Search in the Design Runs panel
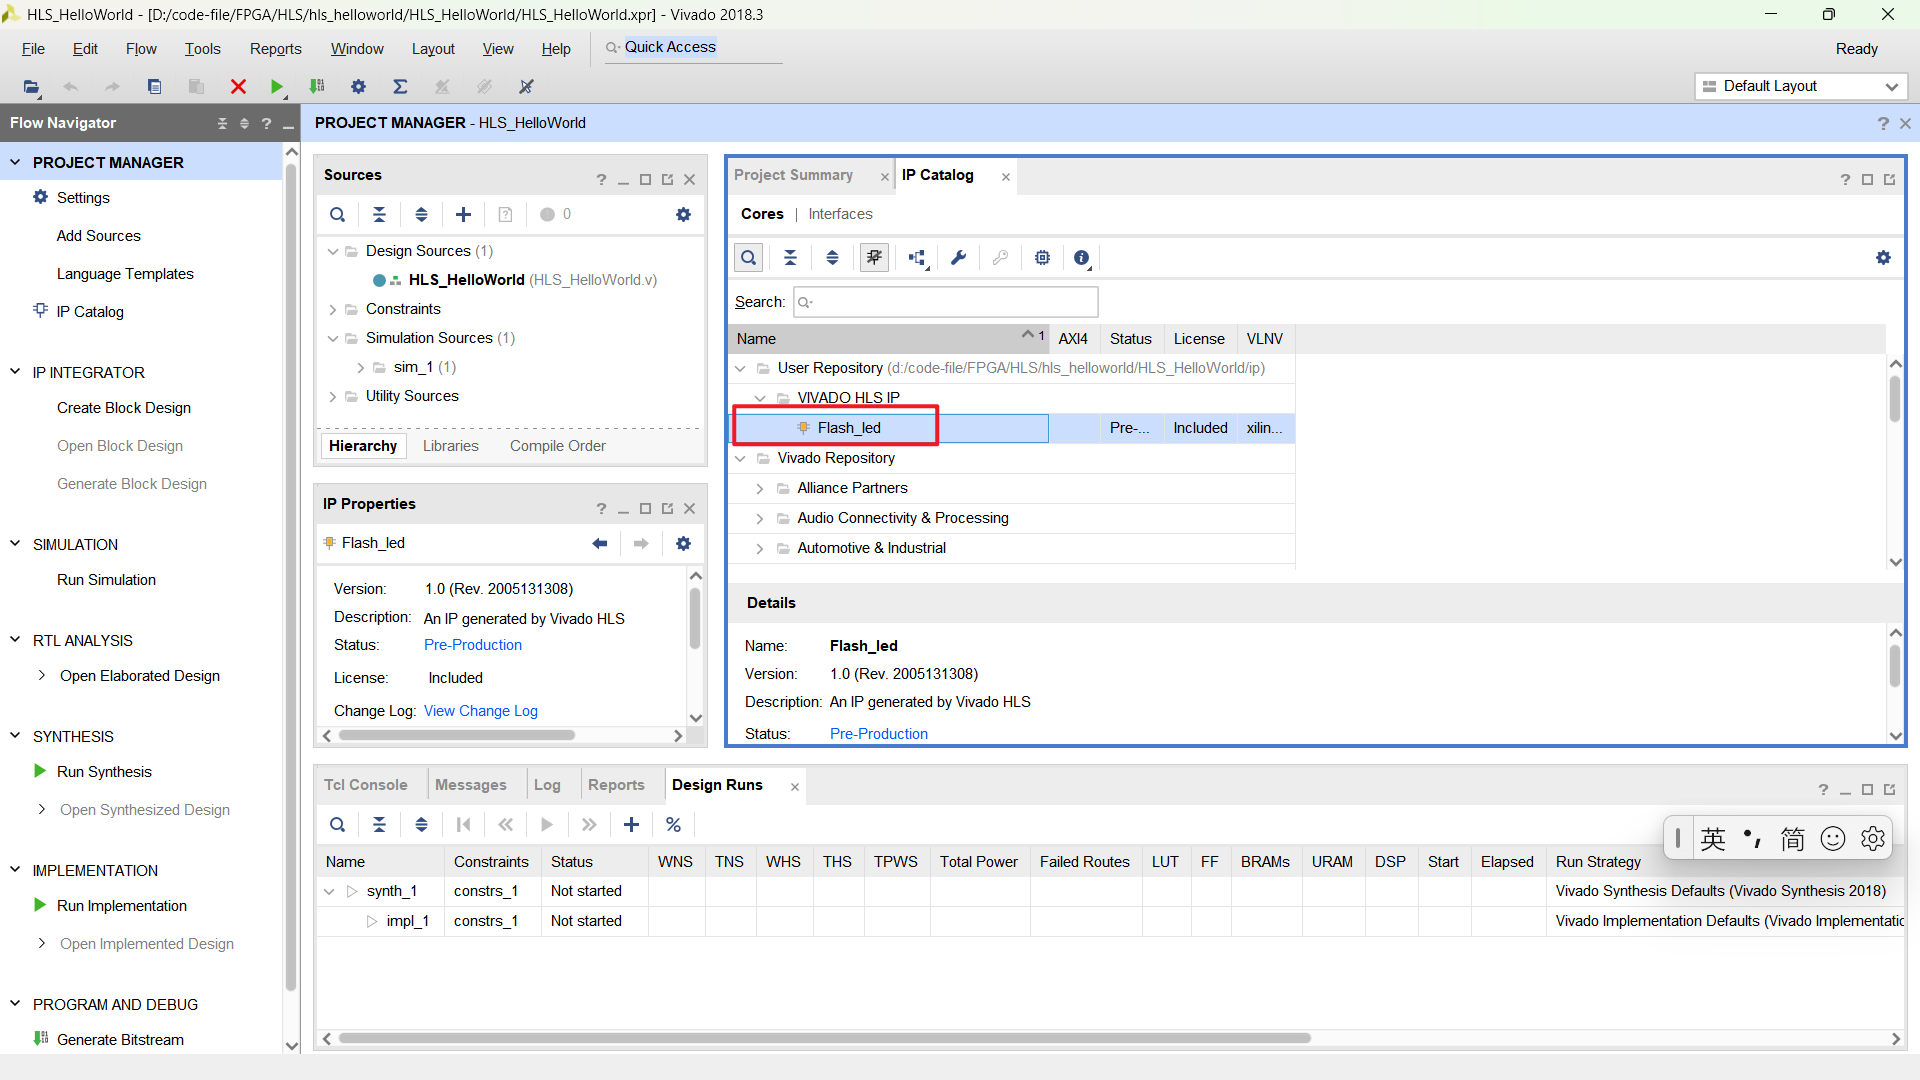Screen dimensions: 1920x1080 click(338, 825)
